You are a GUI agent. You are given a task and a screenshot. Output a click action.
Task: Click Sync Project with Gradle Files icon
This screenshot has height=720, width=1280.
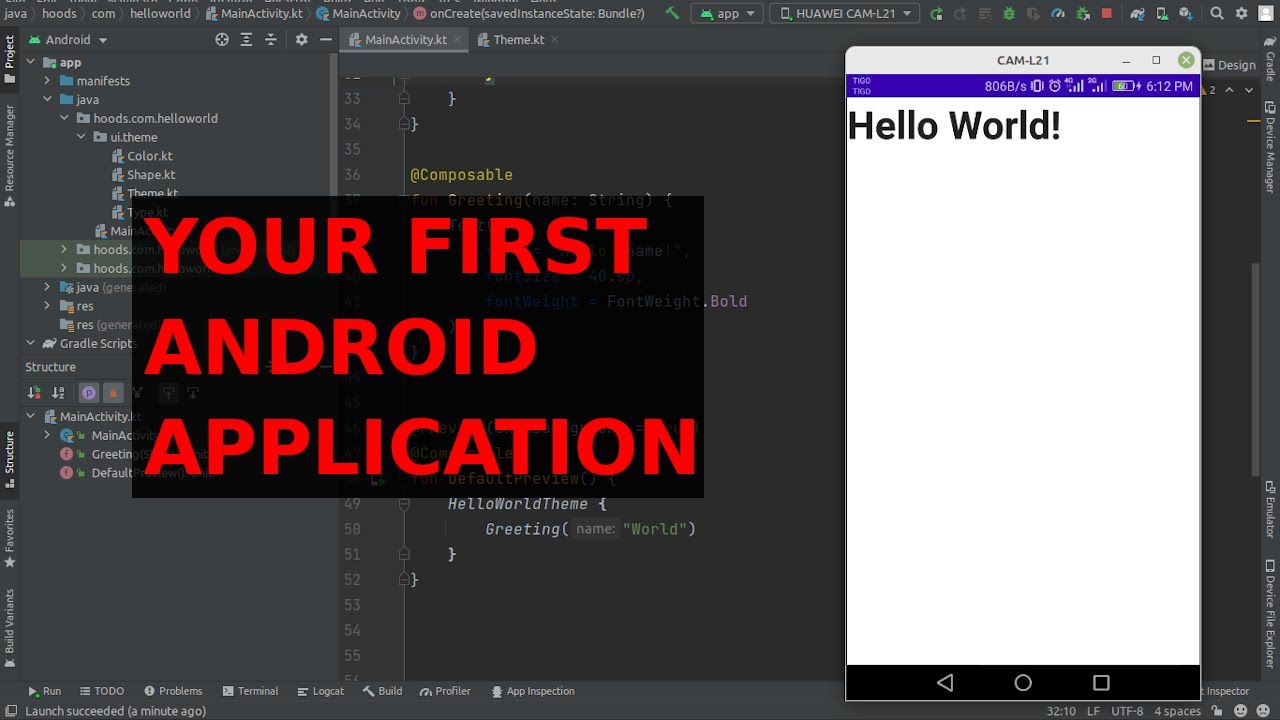(x=1137, y=13)
